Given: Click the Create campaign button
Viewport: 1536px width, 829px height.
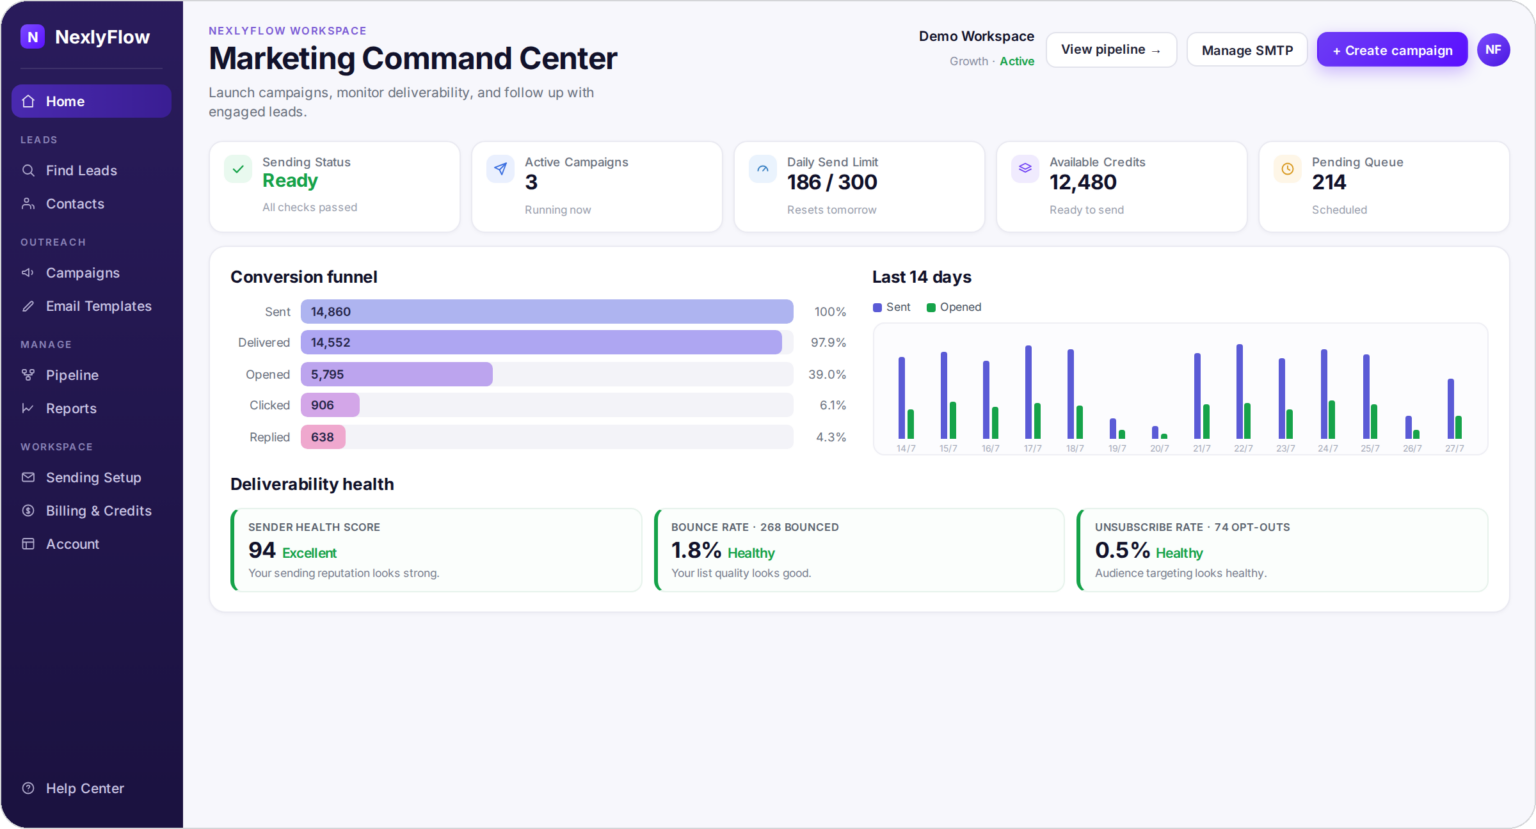Looking at the screenshot, I should [x=1392, y=50].
